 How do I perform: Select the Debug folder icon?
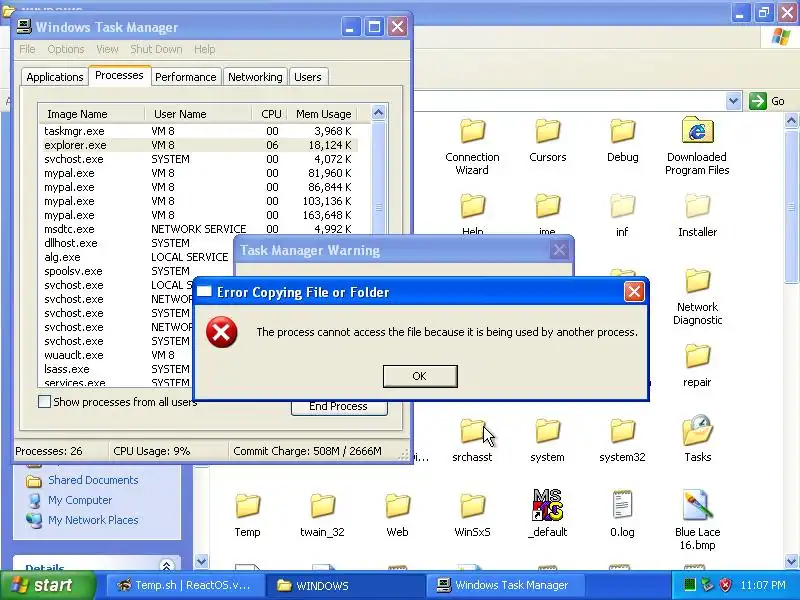pos(622,131)
